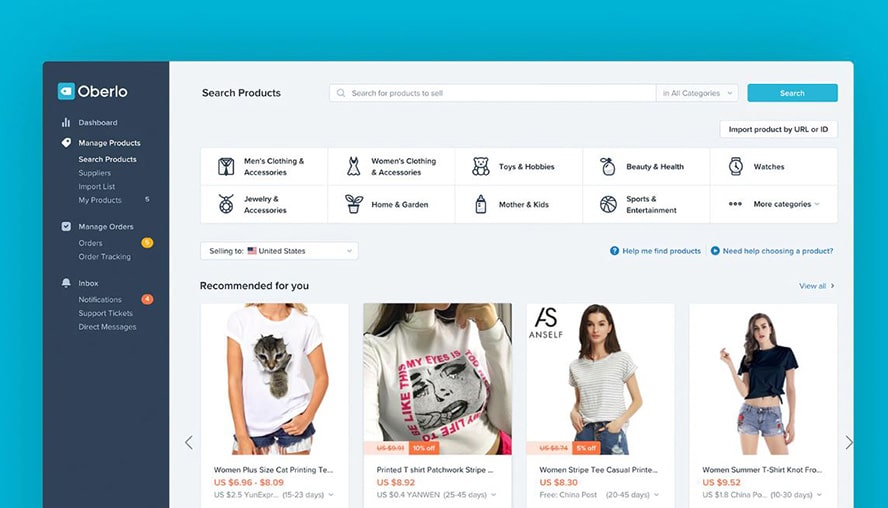Open Search Products in sidebar

(x=108, y=159)
